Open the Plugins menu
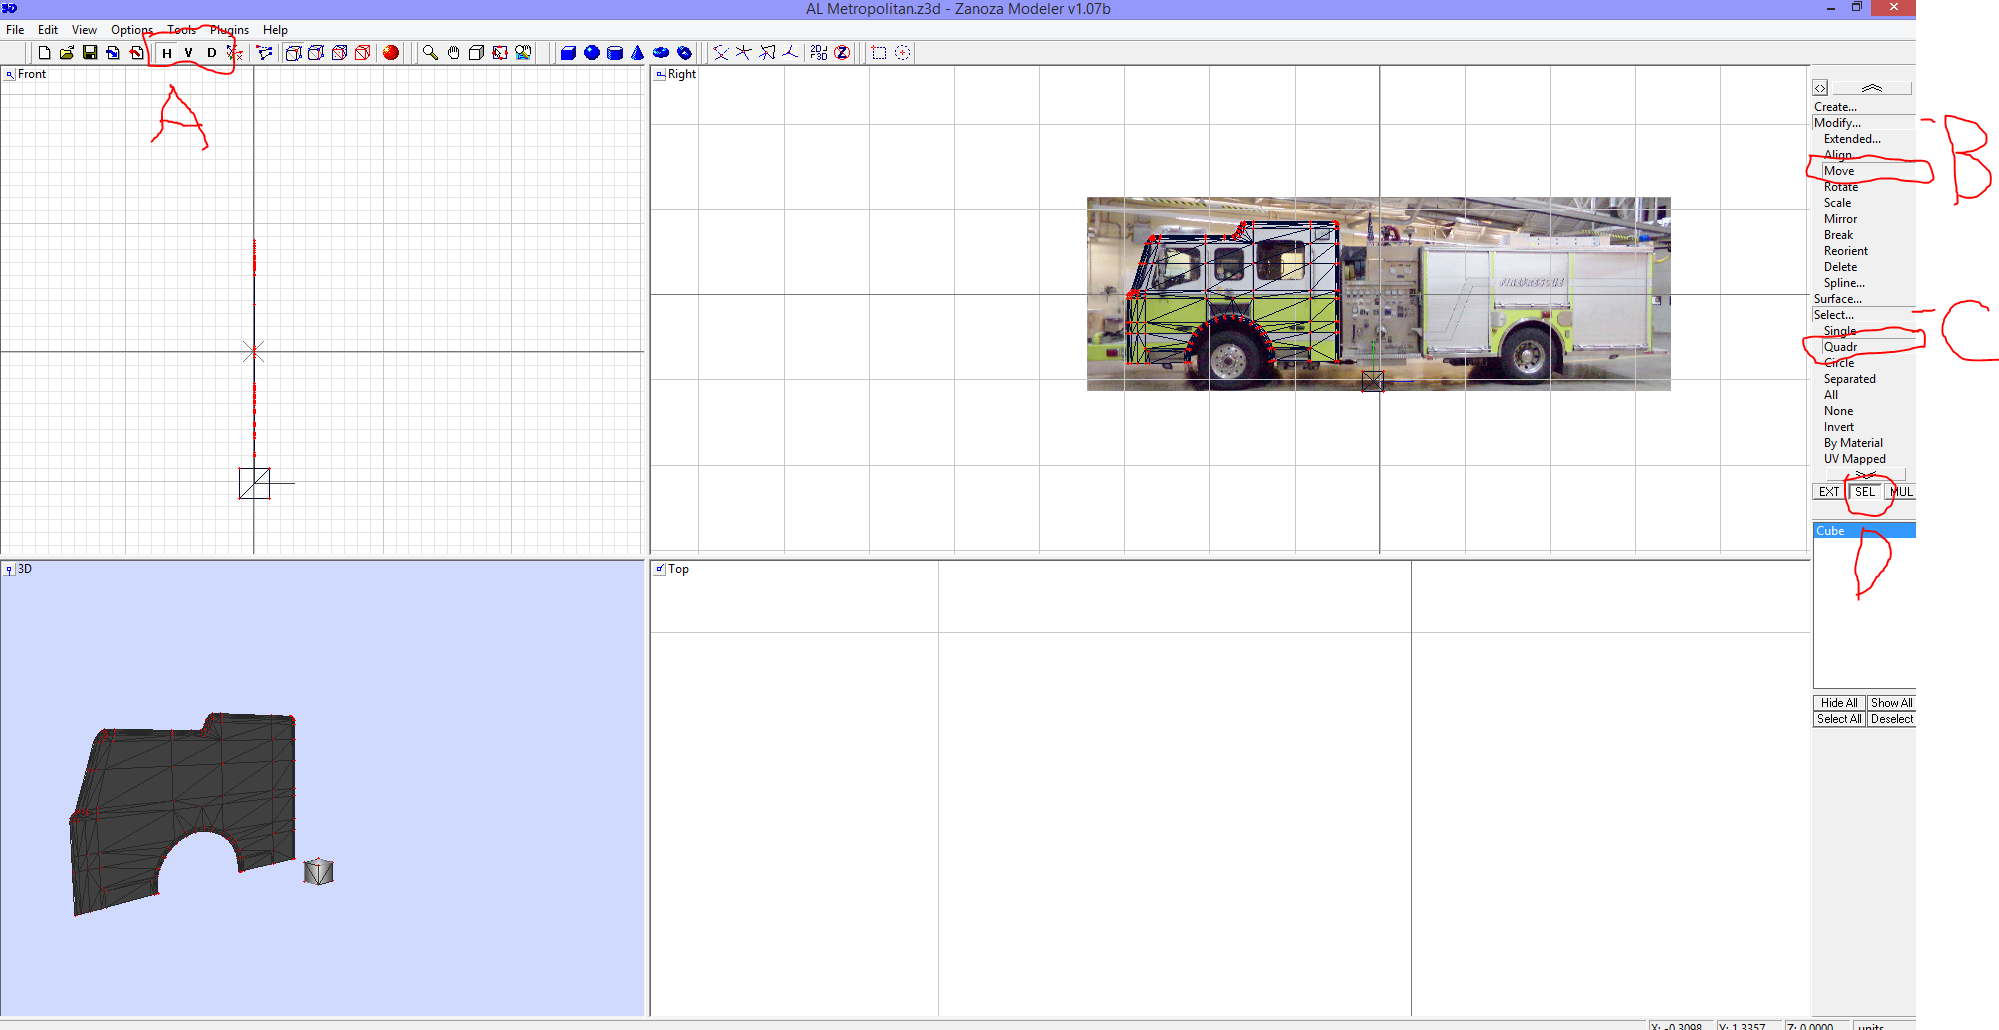 pos(229,29)
